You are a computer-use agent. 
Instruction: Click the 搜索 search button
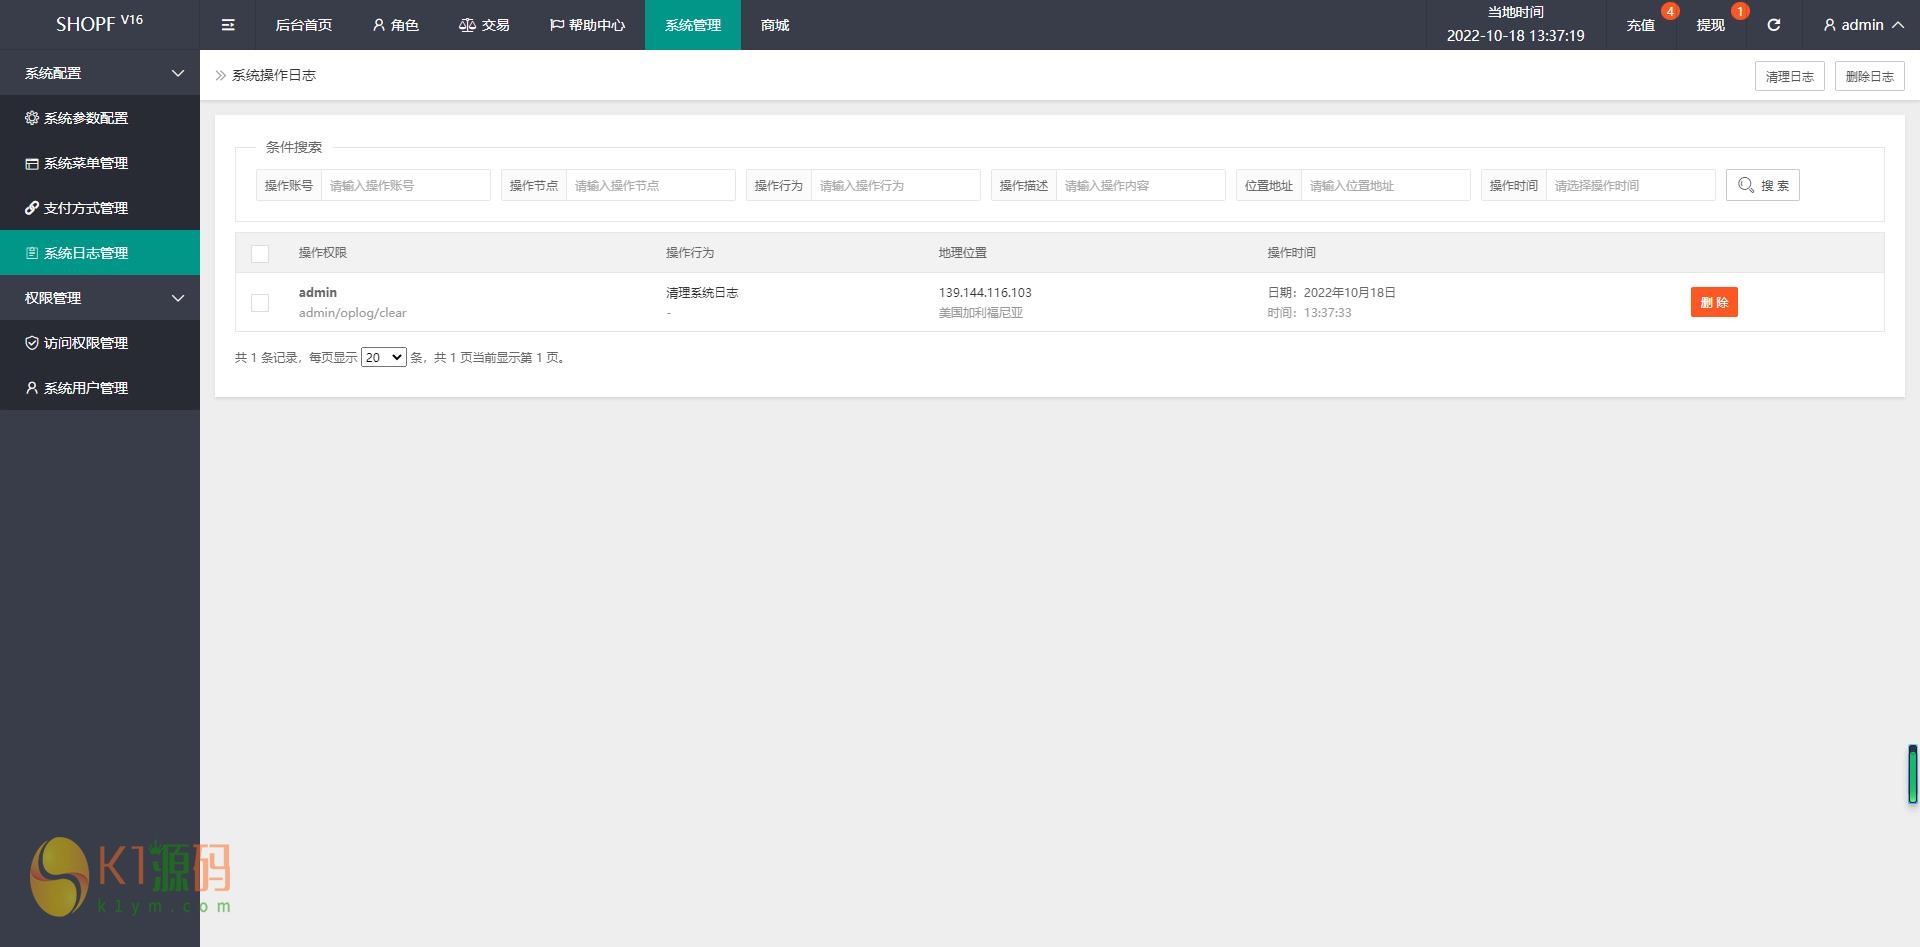pos(1763,185)
